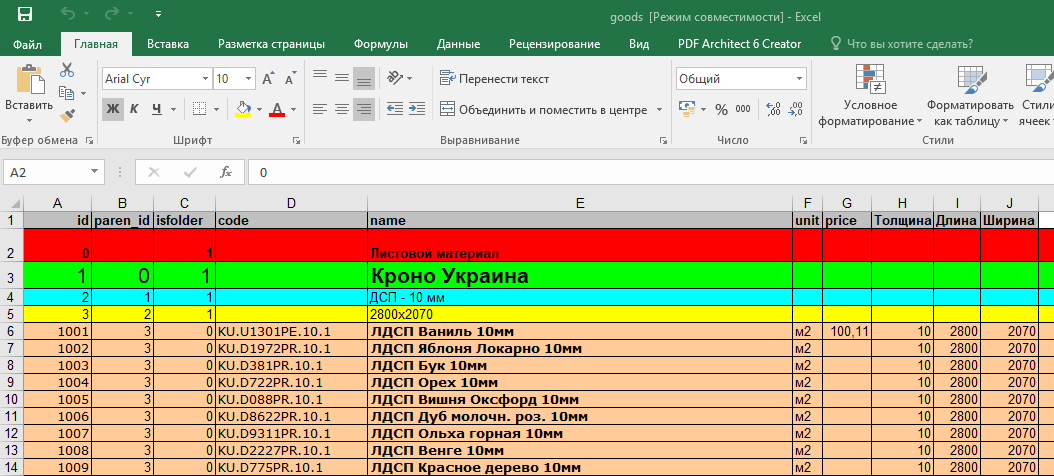1054x476 pixels.
Task: Click the Save icon in title bar
Action: point(24,13)
